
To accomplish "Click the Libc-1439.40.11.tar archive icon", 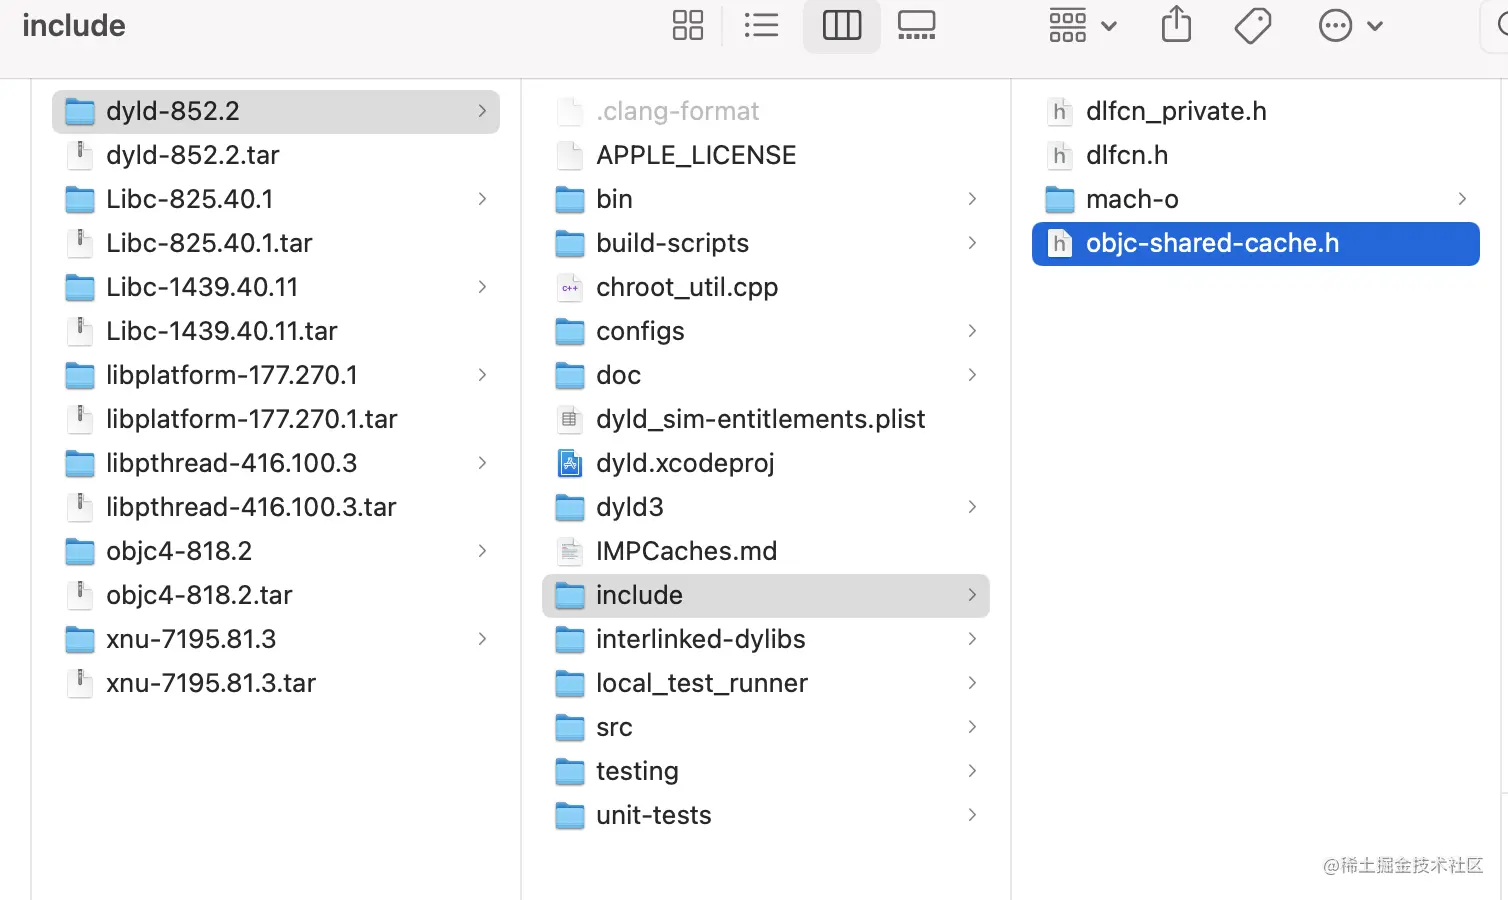I will click(x=80, y=331).
